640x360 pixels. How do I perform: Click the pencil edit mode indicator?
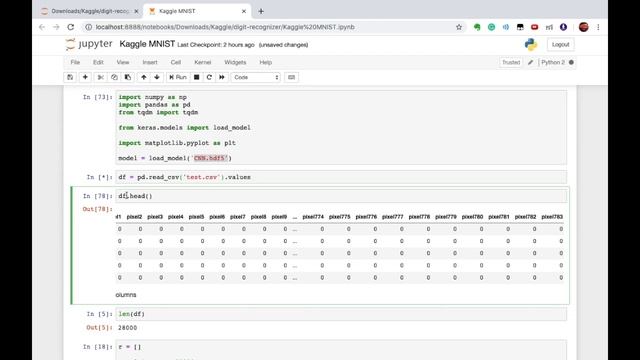531,62
